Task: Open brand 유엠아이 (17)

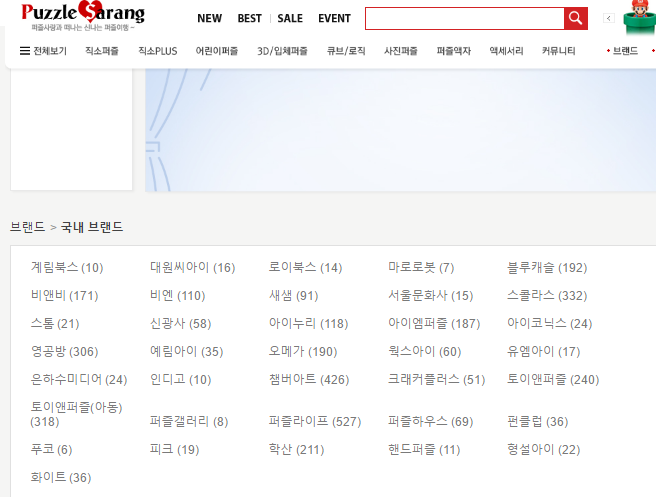Action: pyautogui.click(x=543, y=351)
